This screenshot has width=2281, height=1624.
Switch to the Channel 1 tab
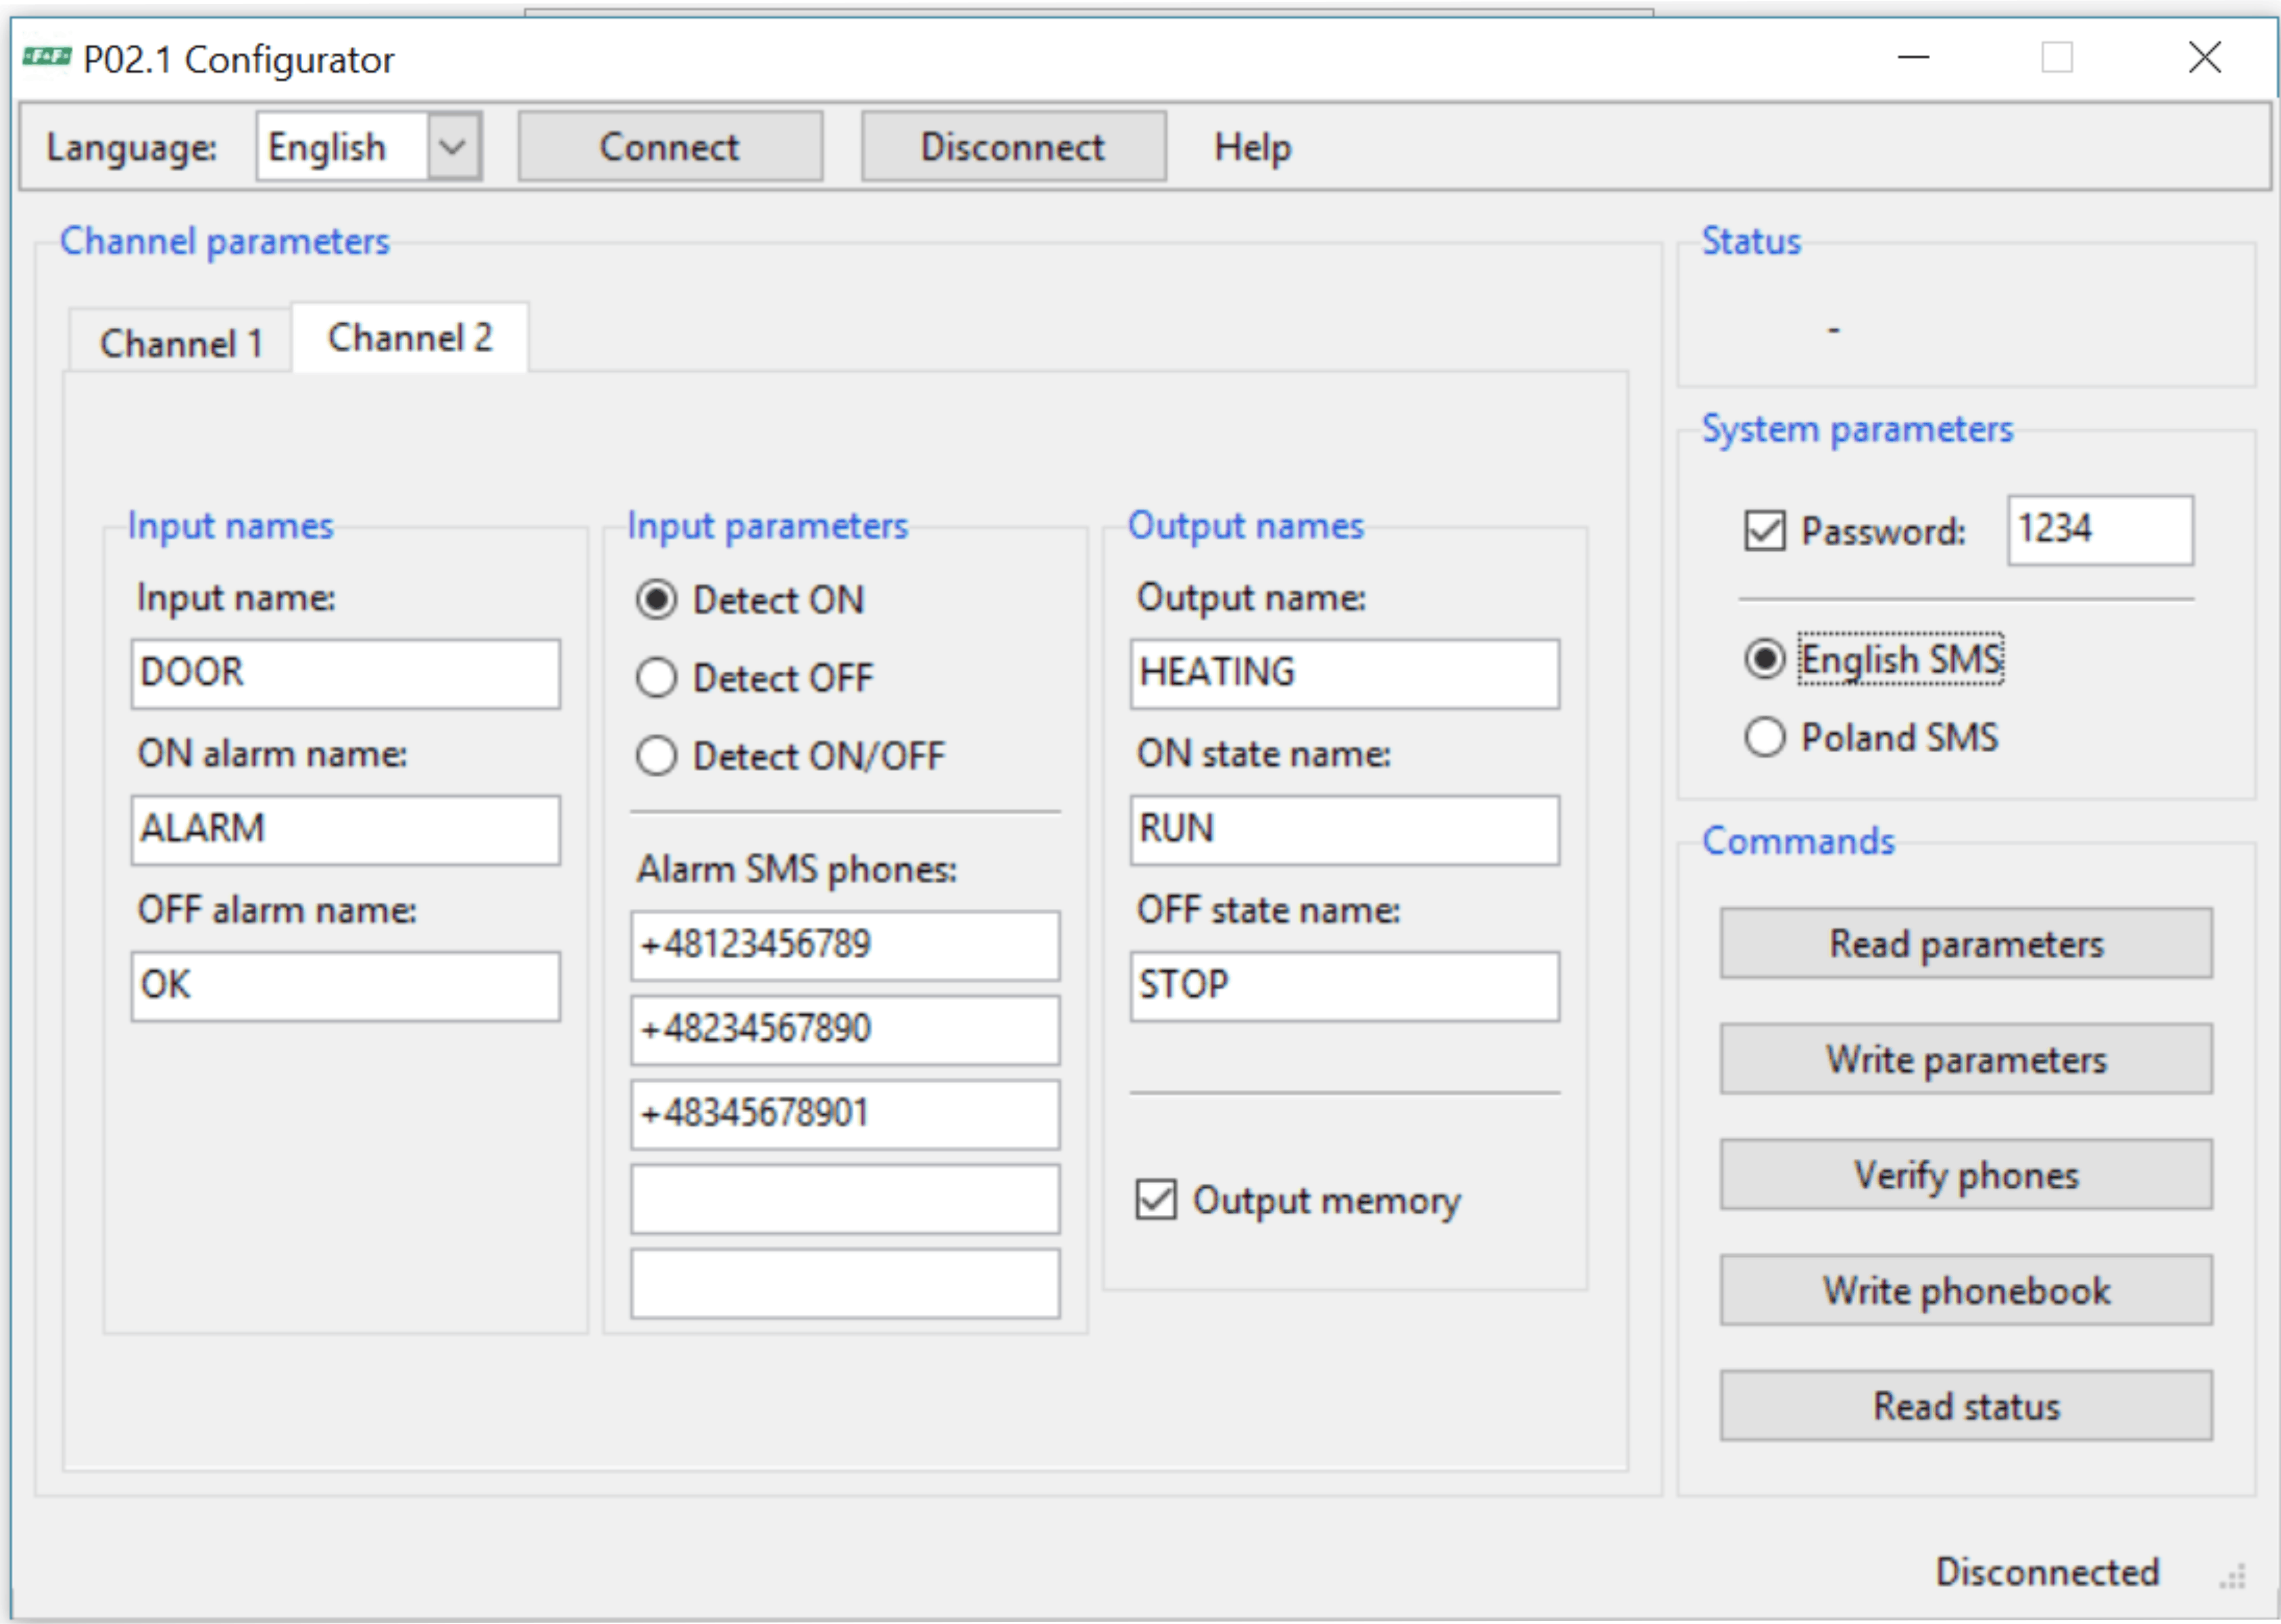(x=181, y=343)
